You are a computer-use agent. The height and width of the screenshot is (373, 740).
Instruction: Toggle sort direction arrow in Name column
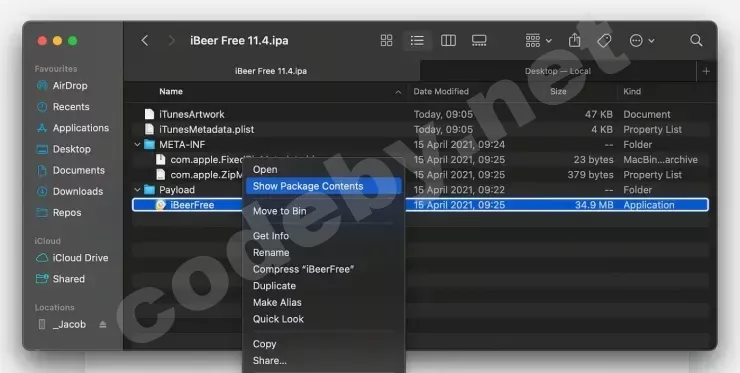click(x=398, y=92)
